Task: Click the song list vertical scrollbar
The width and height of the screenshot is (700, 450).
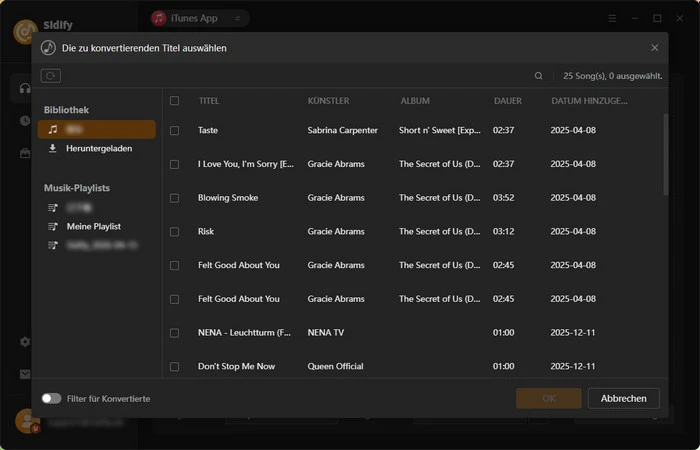Action: coord(666,154)
